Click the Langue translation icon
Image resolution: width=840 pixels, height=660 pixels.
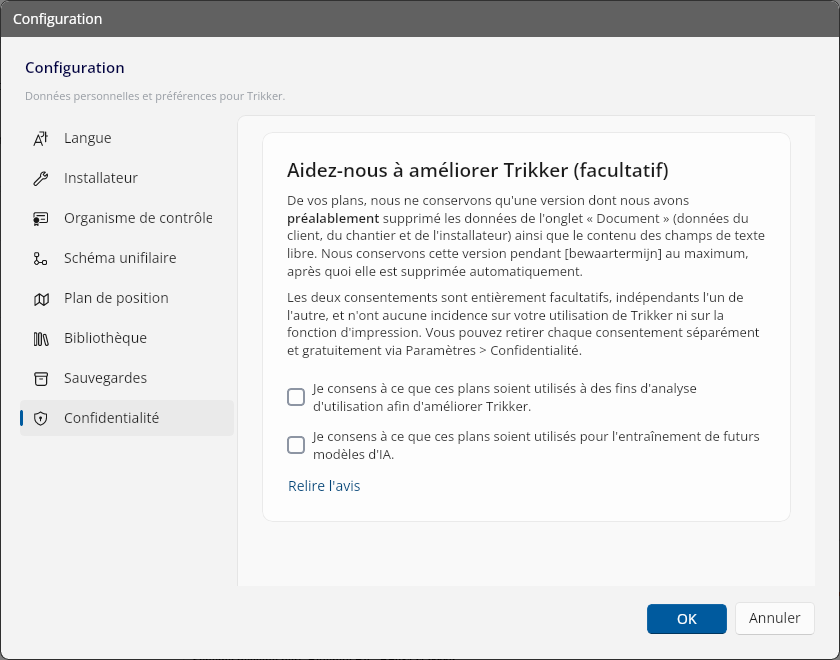click(x=41, y=138)
